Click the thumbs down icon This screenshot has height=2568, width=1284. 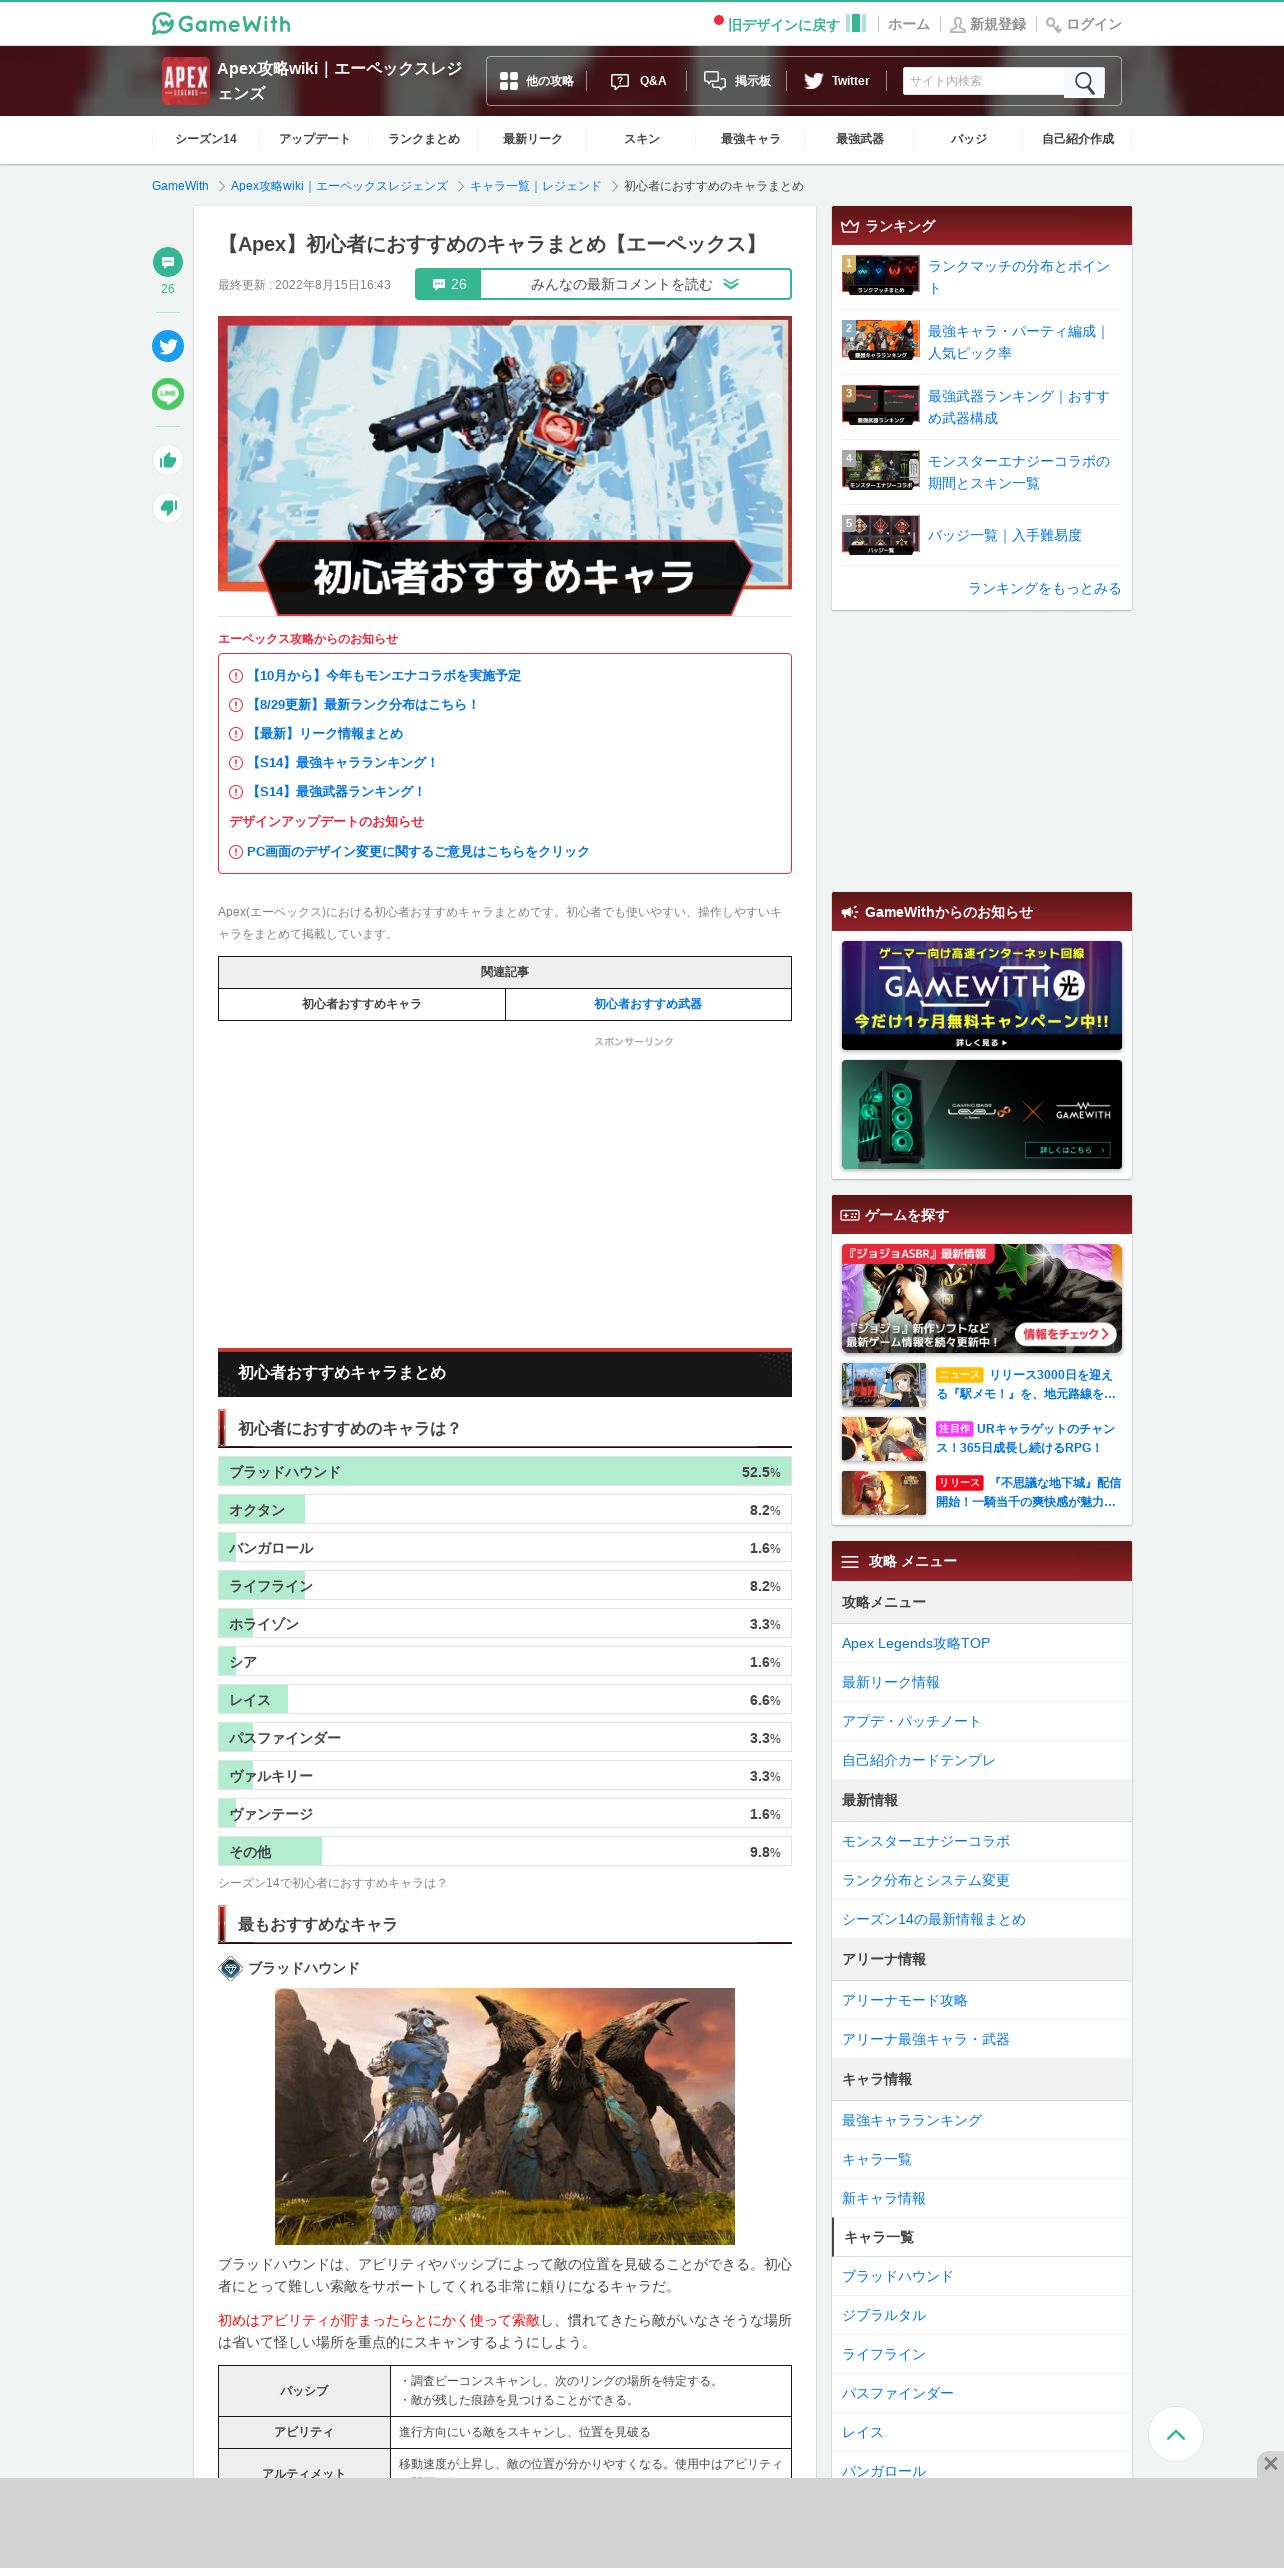(168, 508)
